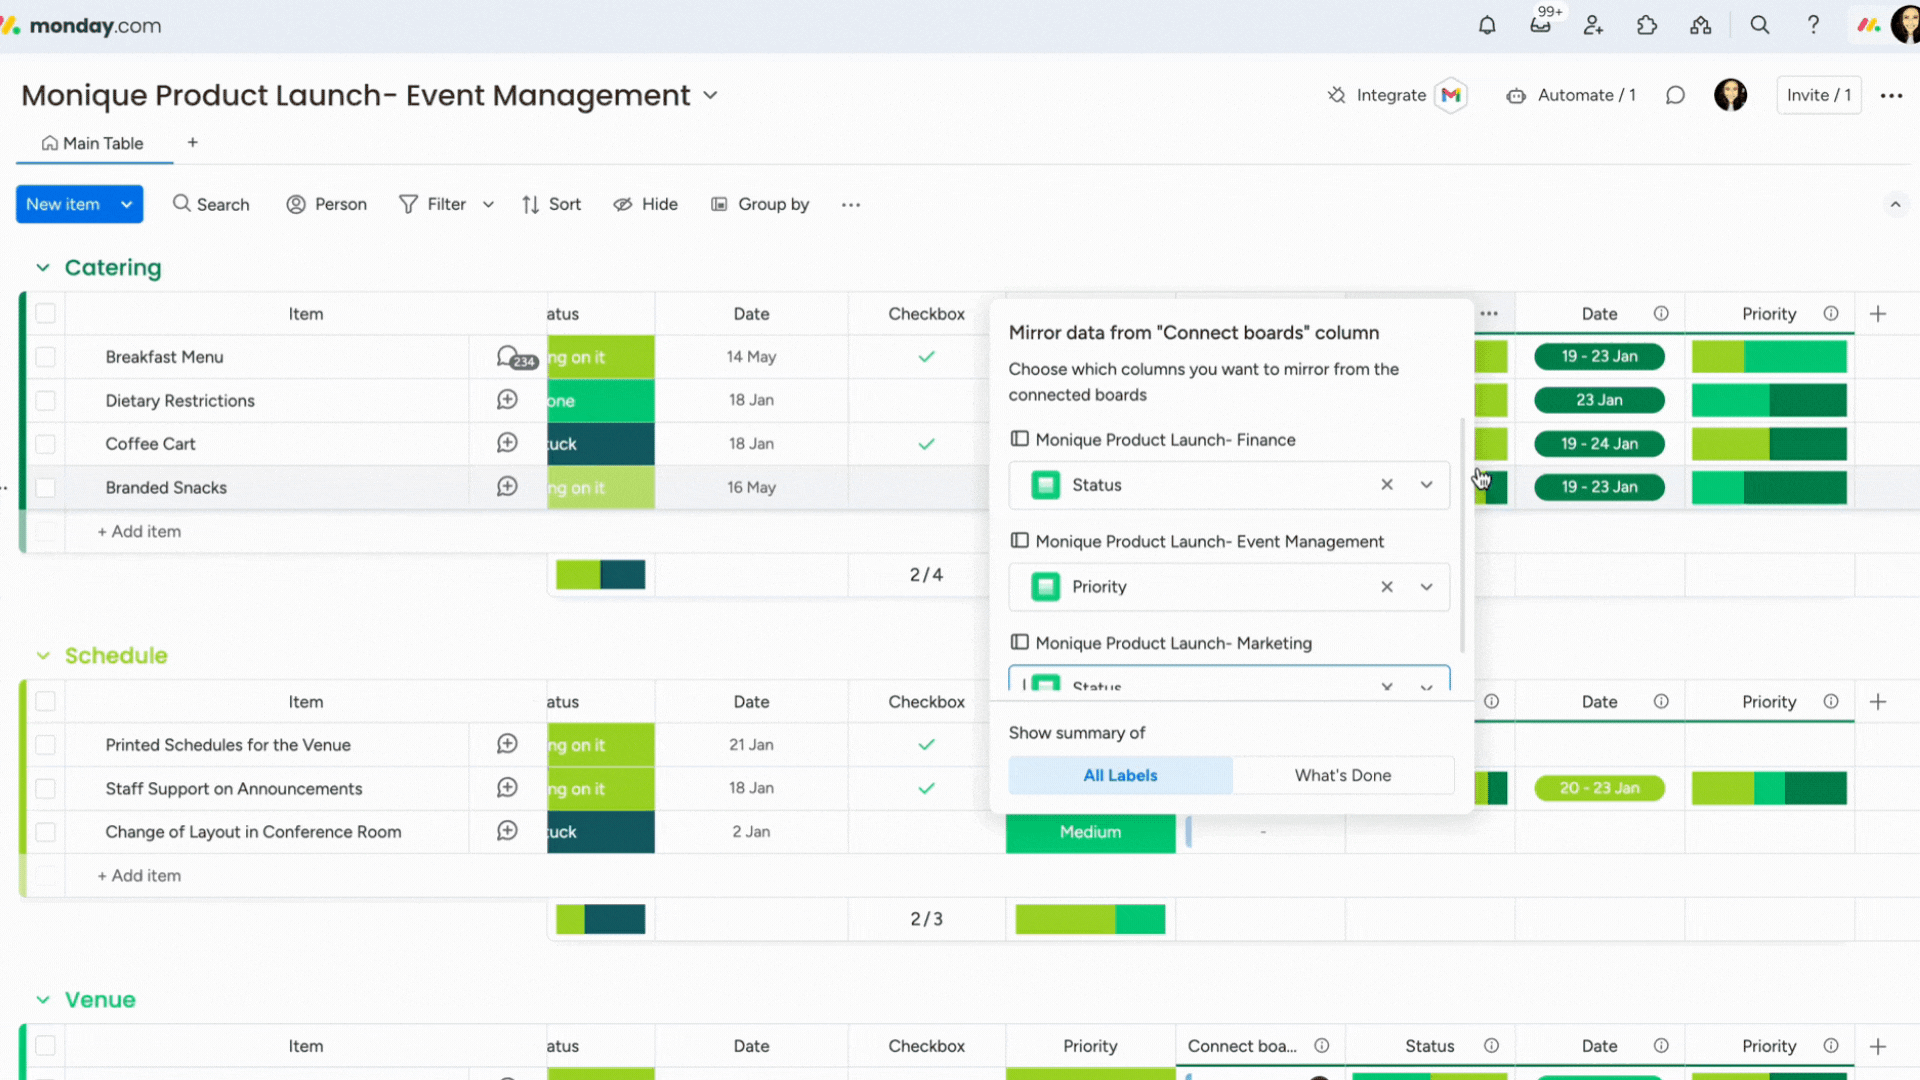The height and width of the screenshot is (1080, 1920).
Task: Collapse the Catering group
Action: tap(43, 268)
